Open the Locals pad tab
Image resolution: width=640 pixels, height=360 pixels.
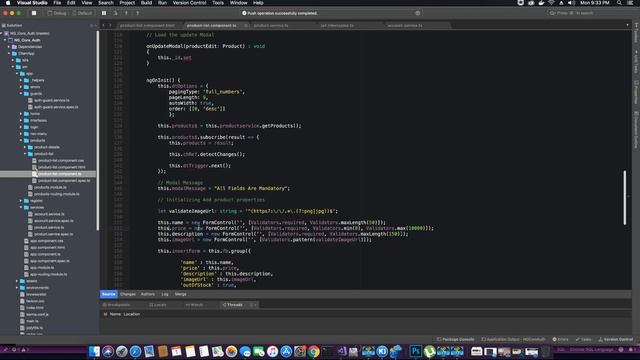point(158,305)
